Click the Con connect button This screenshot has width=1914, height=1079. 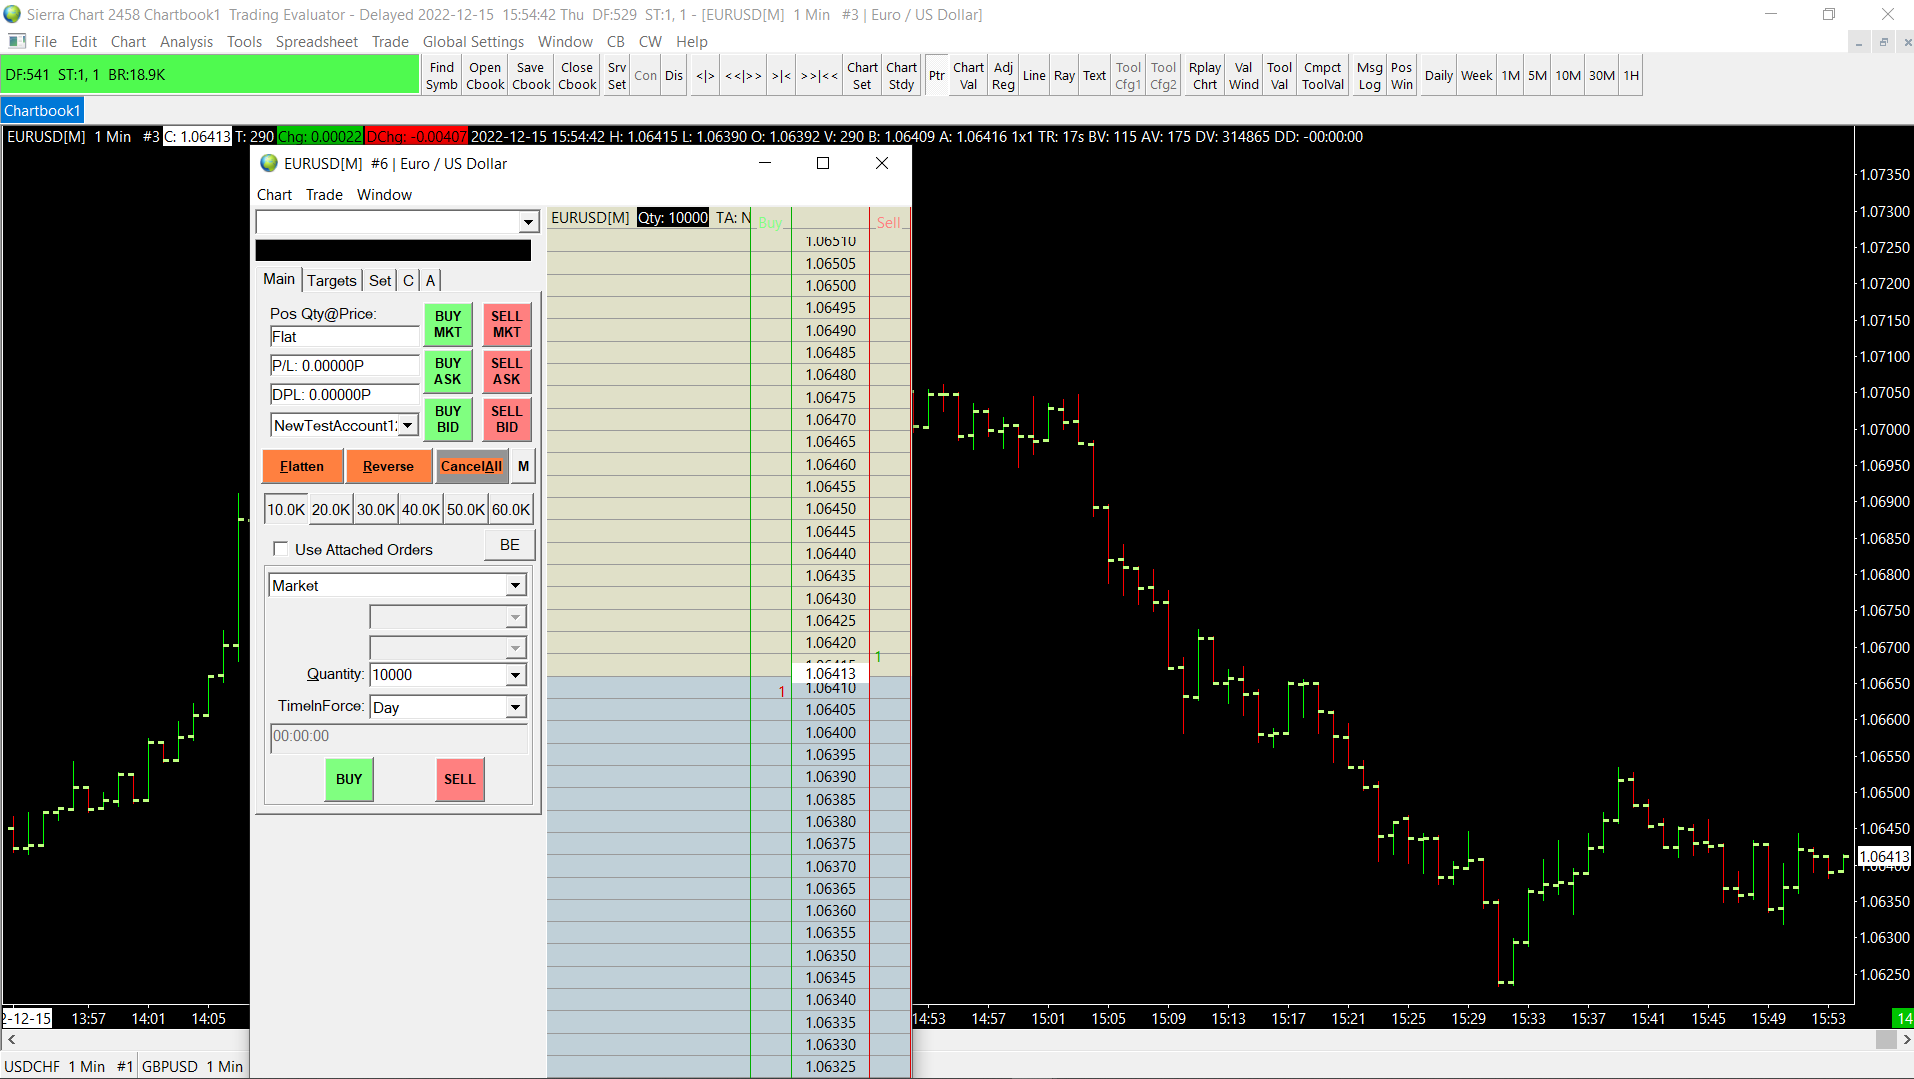tap(646, 76)
